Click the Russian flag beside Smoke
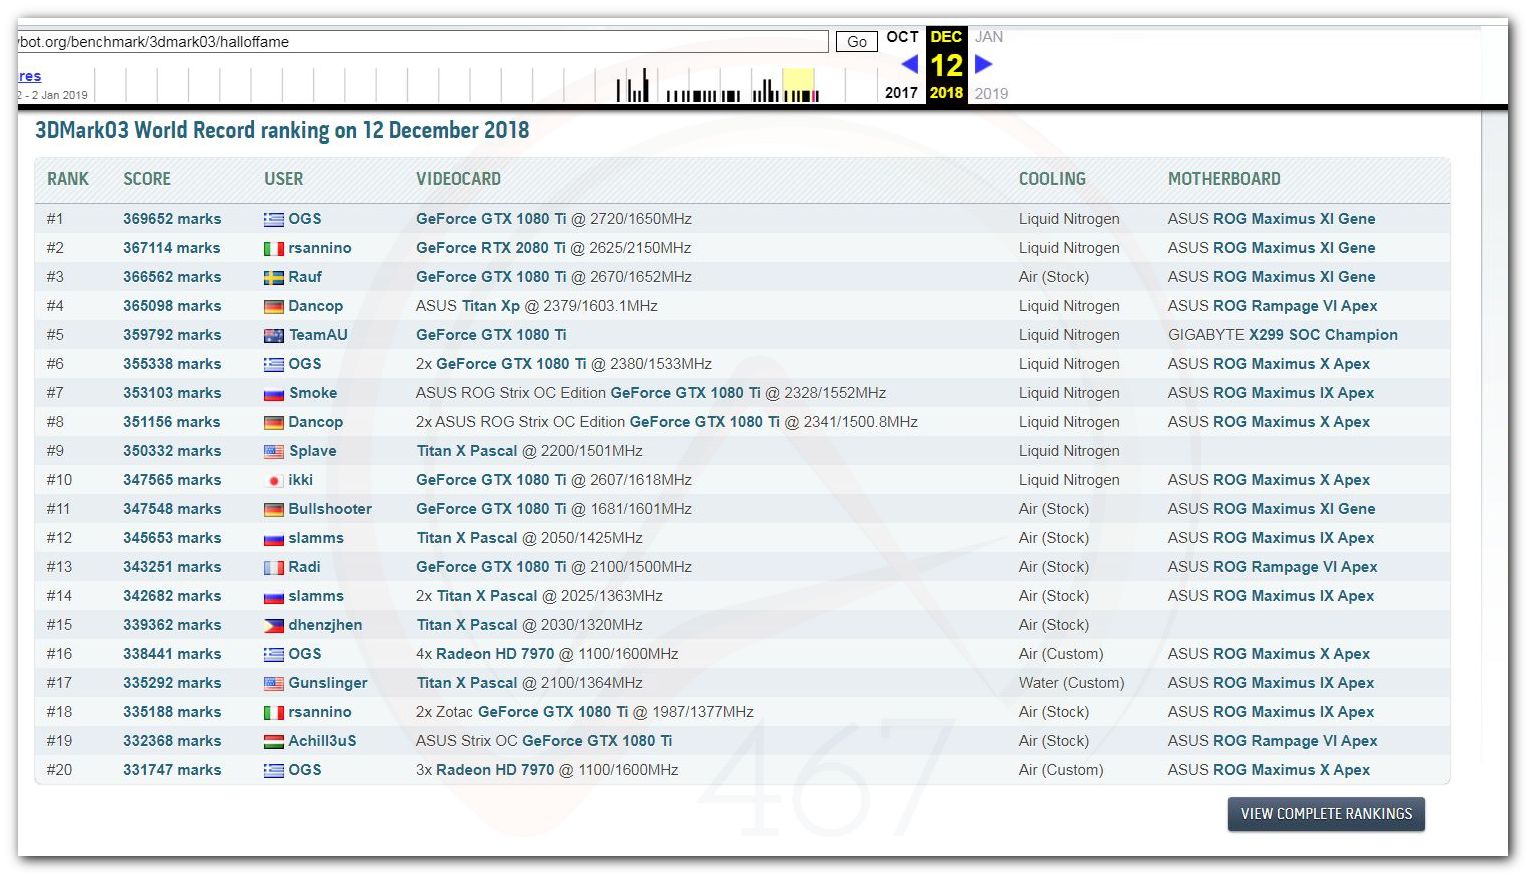 [274, 393]
